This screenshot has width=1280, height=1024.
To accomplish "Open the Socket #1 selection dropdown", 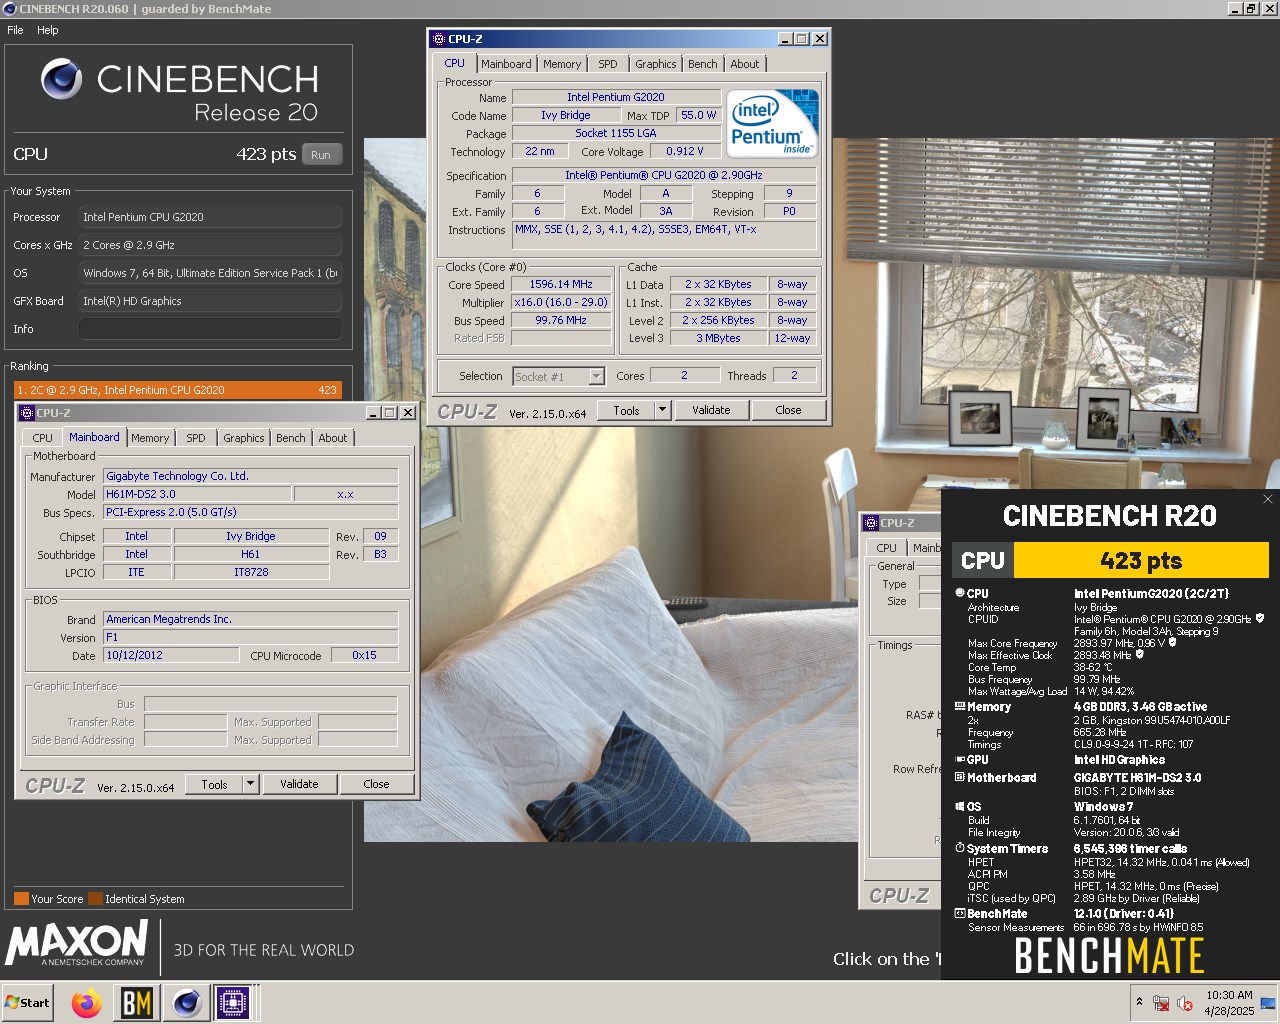I will 597,376.
